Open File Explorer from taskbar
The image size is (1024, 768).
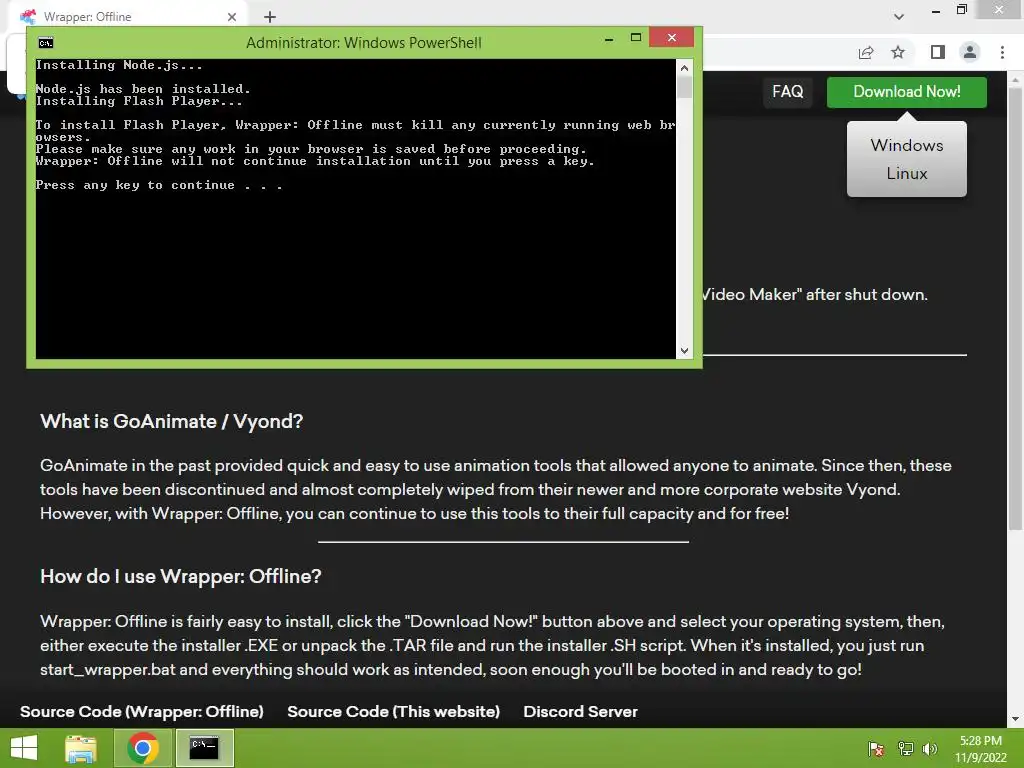pyautogui.click(x=81, y=748)
